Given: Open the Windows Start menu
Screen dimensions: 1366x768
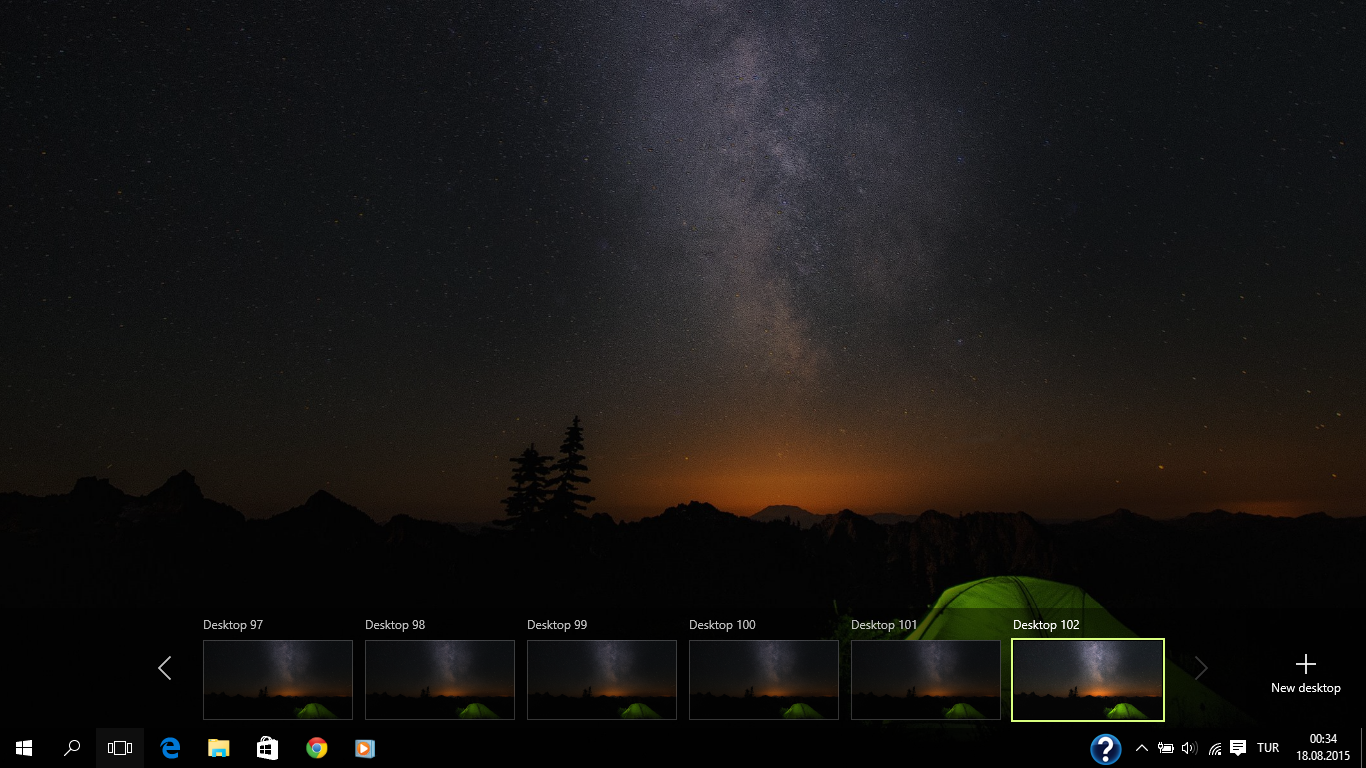Looking at the screenshot, I should point(24,748).
